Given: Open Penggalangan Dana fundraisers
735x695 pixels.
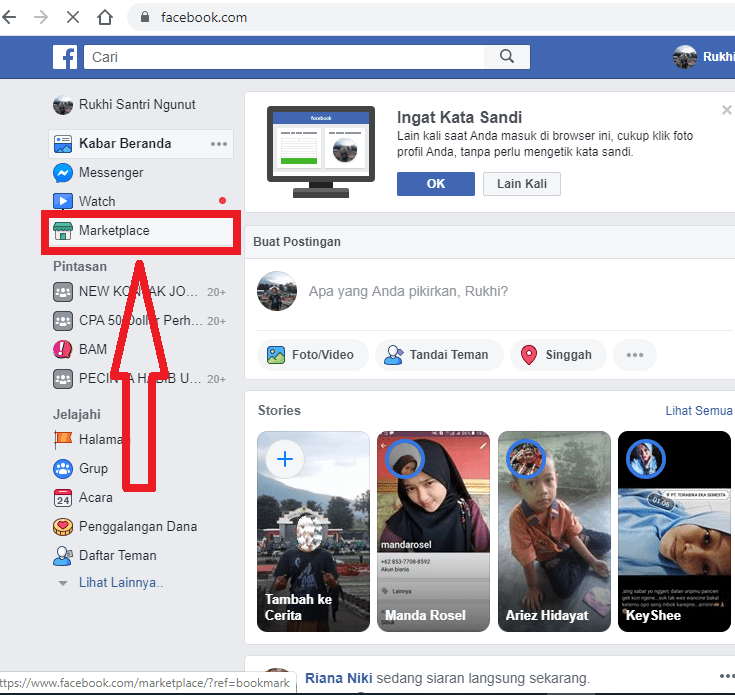Looking at the screenshot, I should 138,527.
